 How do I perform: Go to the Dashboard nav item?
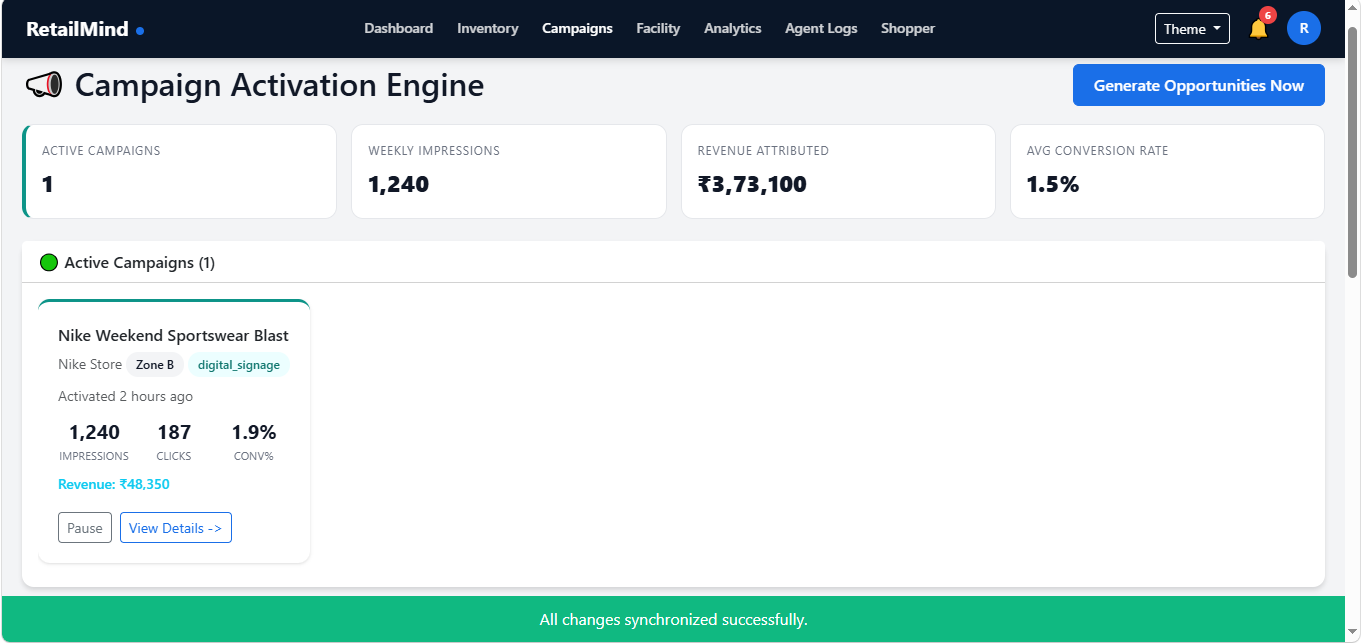[x=398, y=29]
